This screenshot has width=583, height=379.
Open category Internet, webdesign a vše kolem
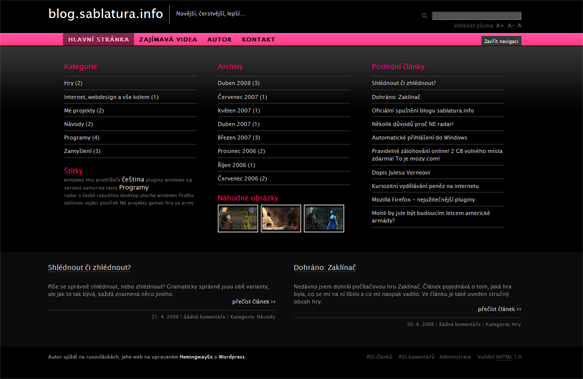[111, 97]
